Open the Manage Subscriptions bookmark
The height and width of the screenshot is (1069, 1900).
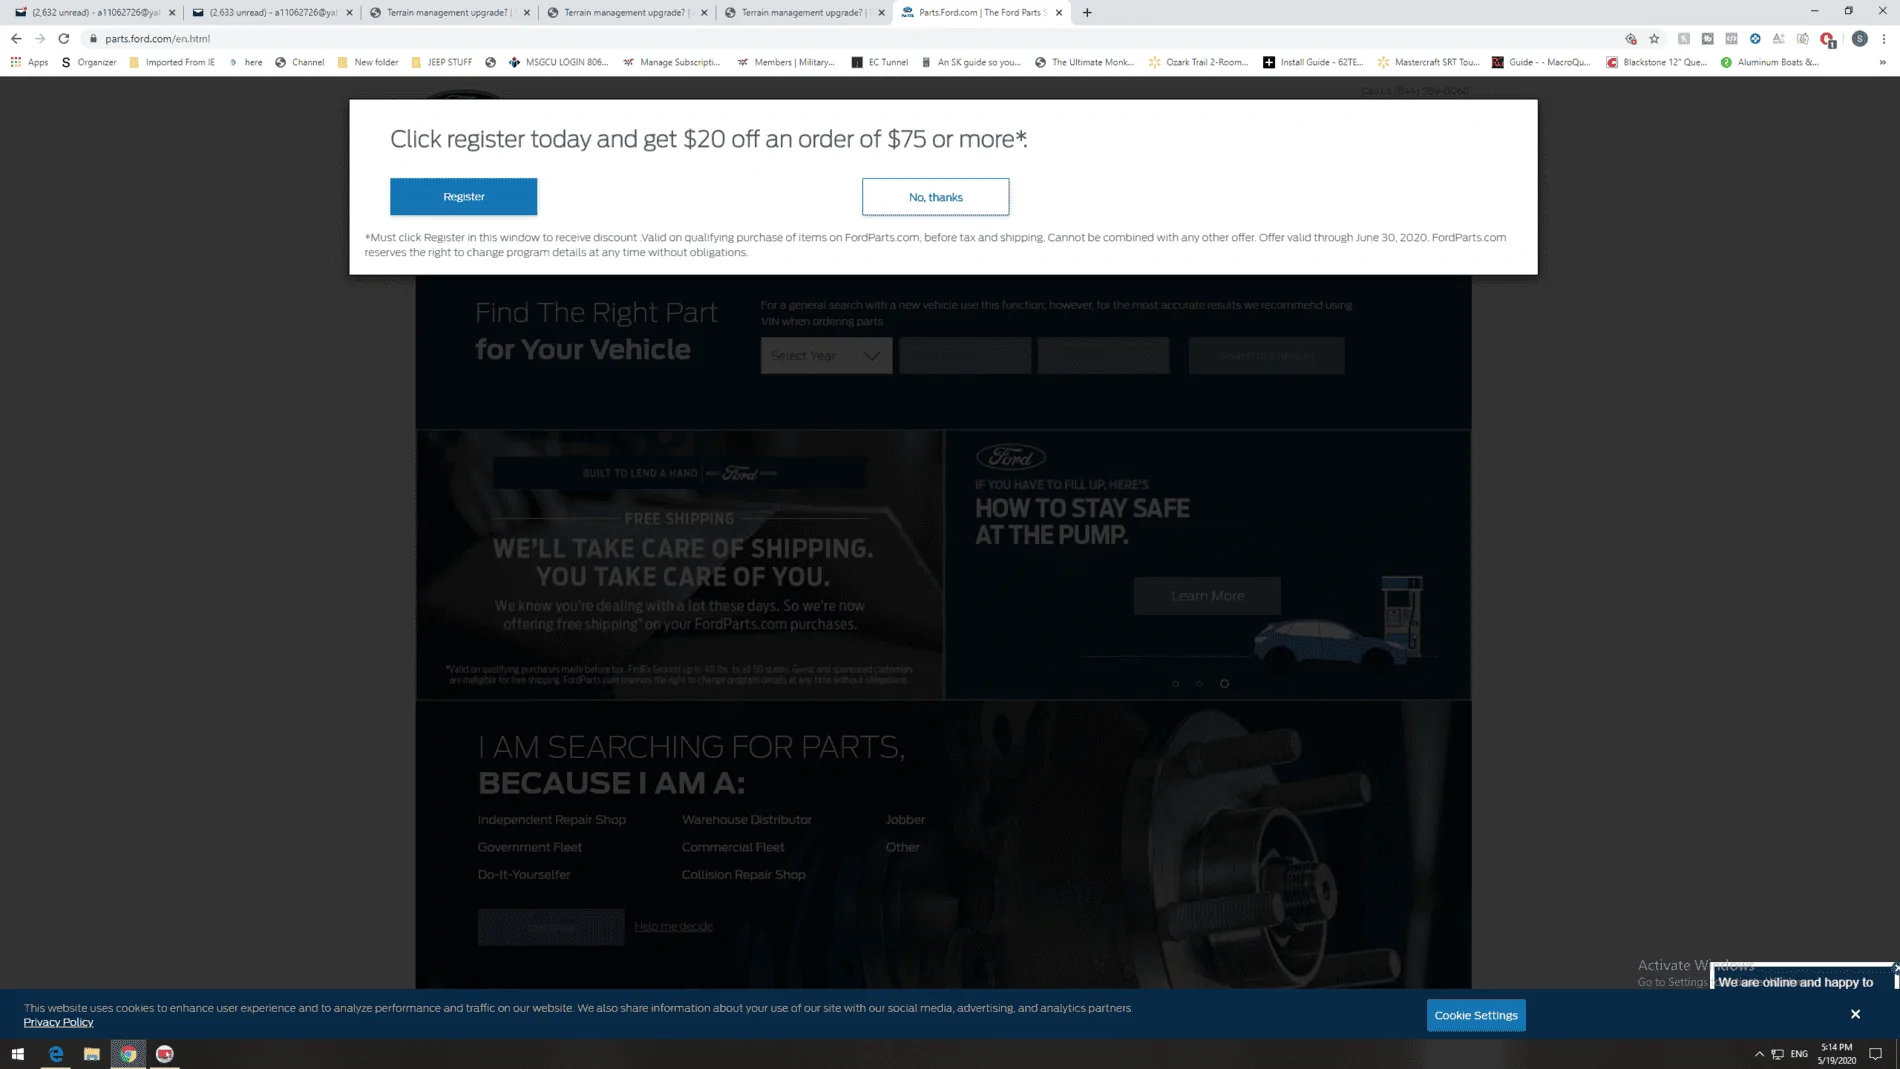tap(671, 62)
